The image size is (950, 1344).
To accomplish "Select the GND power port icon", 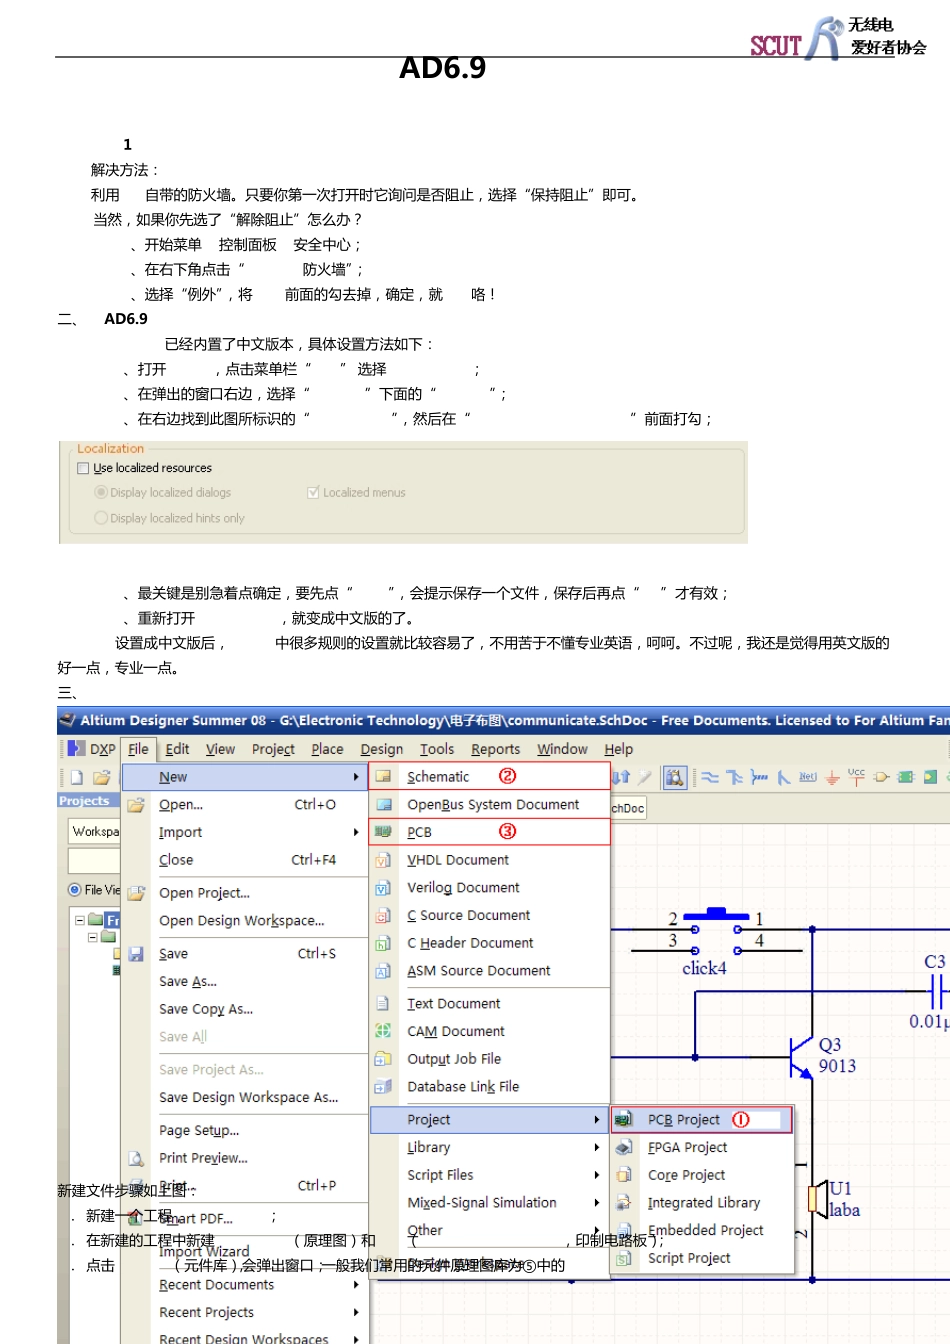I will tap(832, 777).
